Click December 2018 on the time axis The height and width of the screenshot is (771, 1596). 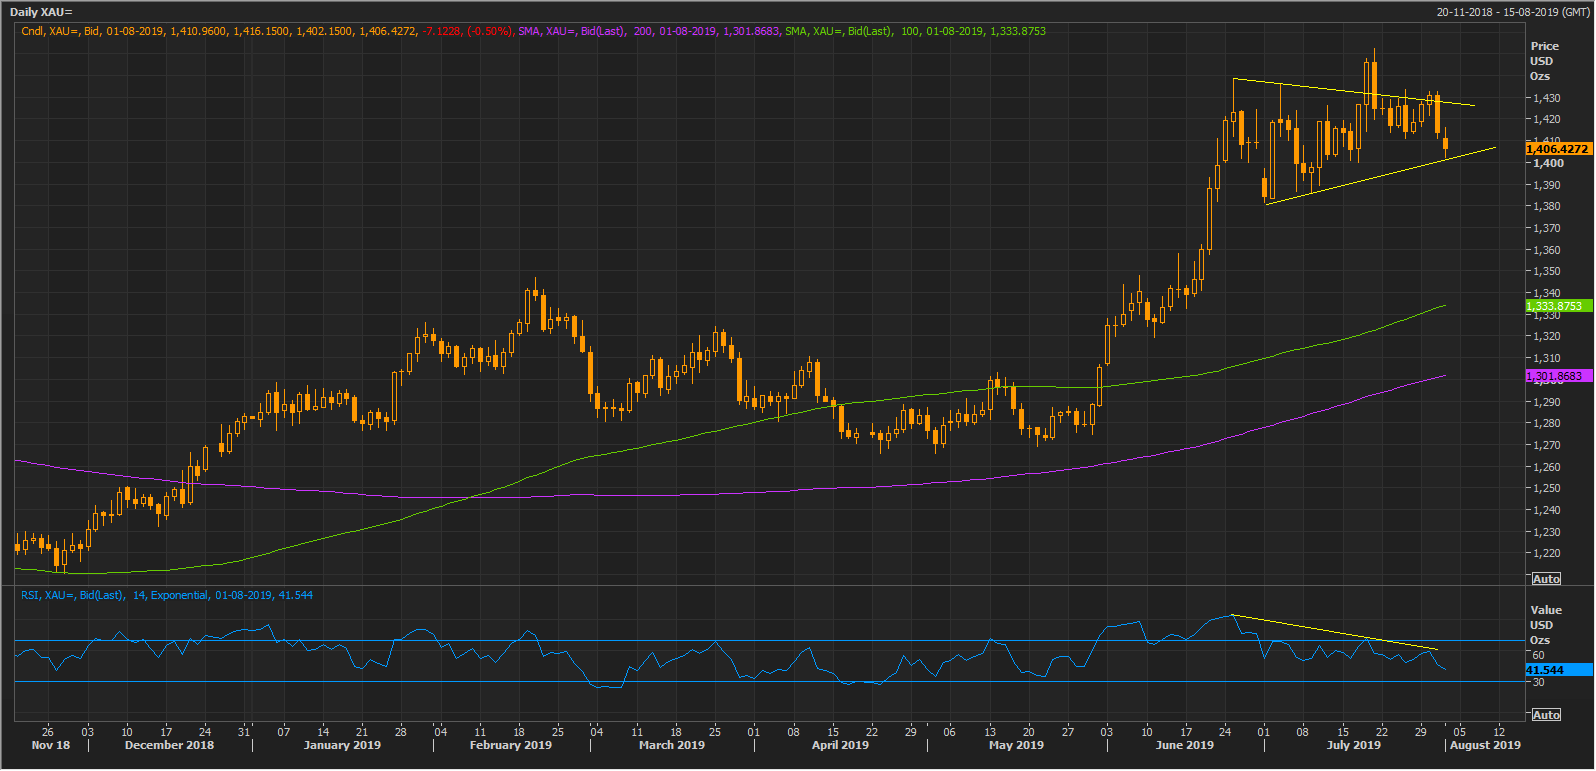(x=169, y=745)
